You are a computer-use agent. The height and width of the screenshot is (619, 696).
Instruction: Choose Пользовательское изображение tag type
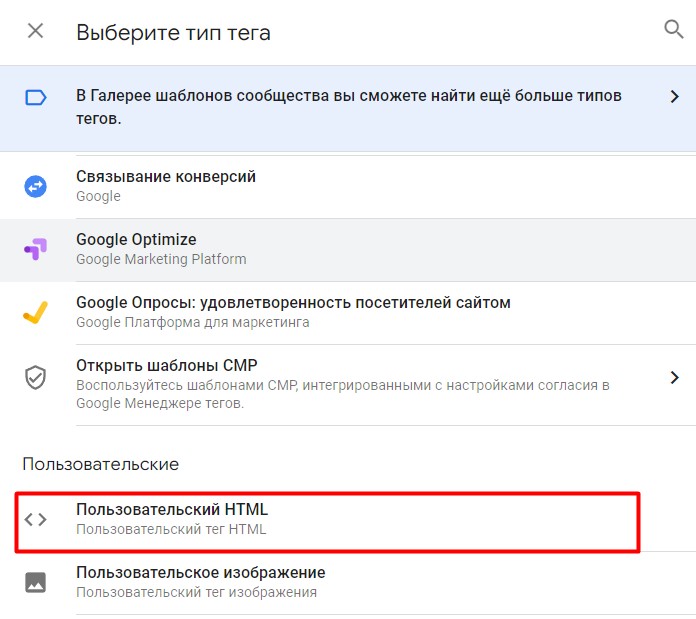coord(200,573)
